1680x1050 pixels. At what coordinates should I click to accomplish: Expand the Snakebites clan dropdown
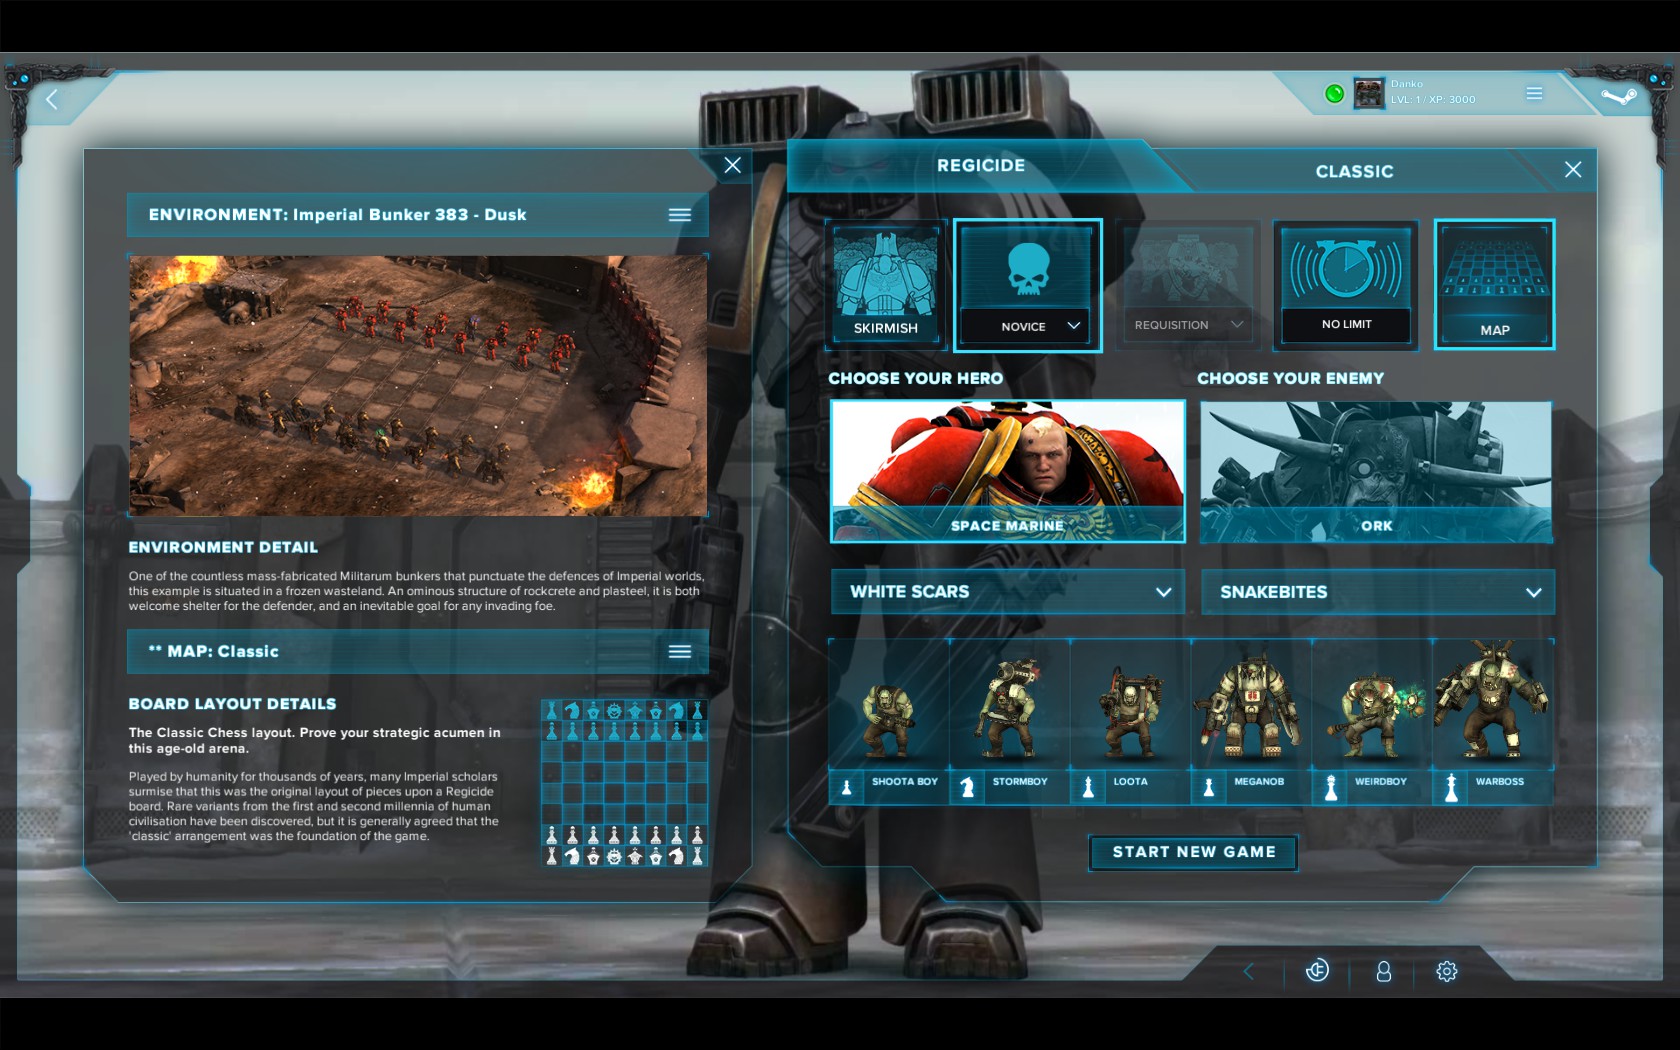1378,592
